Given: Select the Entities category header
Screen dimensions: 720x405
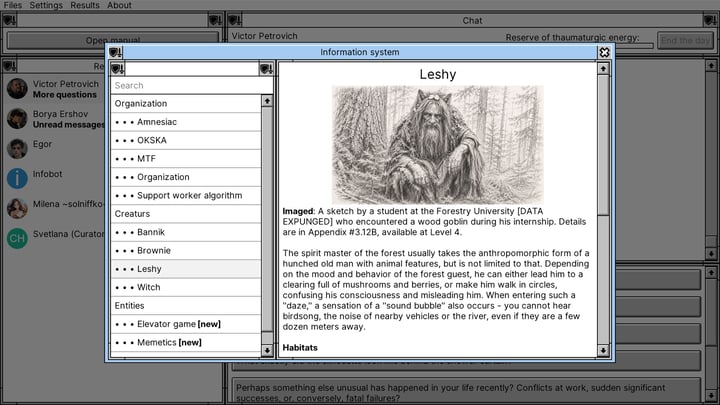Looking at the screenshot, I should click(186, 306).
